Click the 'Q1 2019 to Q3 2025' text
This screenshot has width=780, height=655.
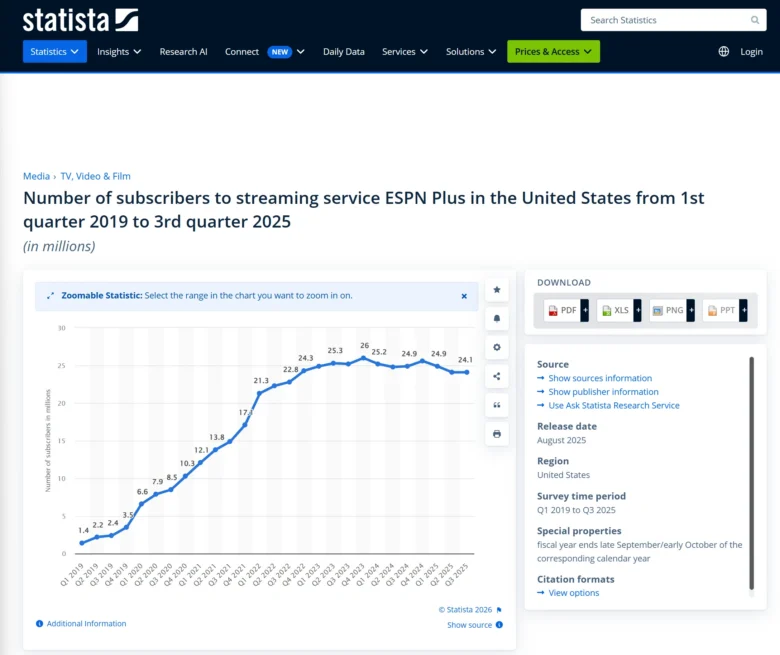(x=576, y=510)
